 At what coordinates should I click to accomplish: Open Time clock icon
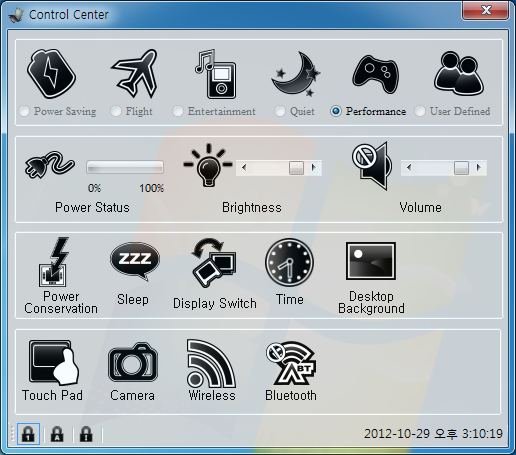289,262
